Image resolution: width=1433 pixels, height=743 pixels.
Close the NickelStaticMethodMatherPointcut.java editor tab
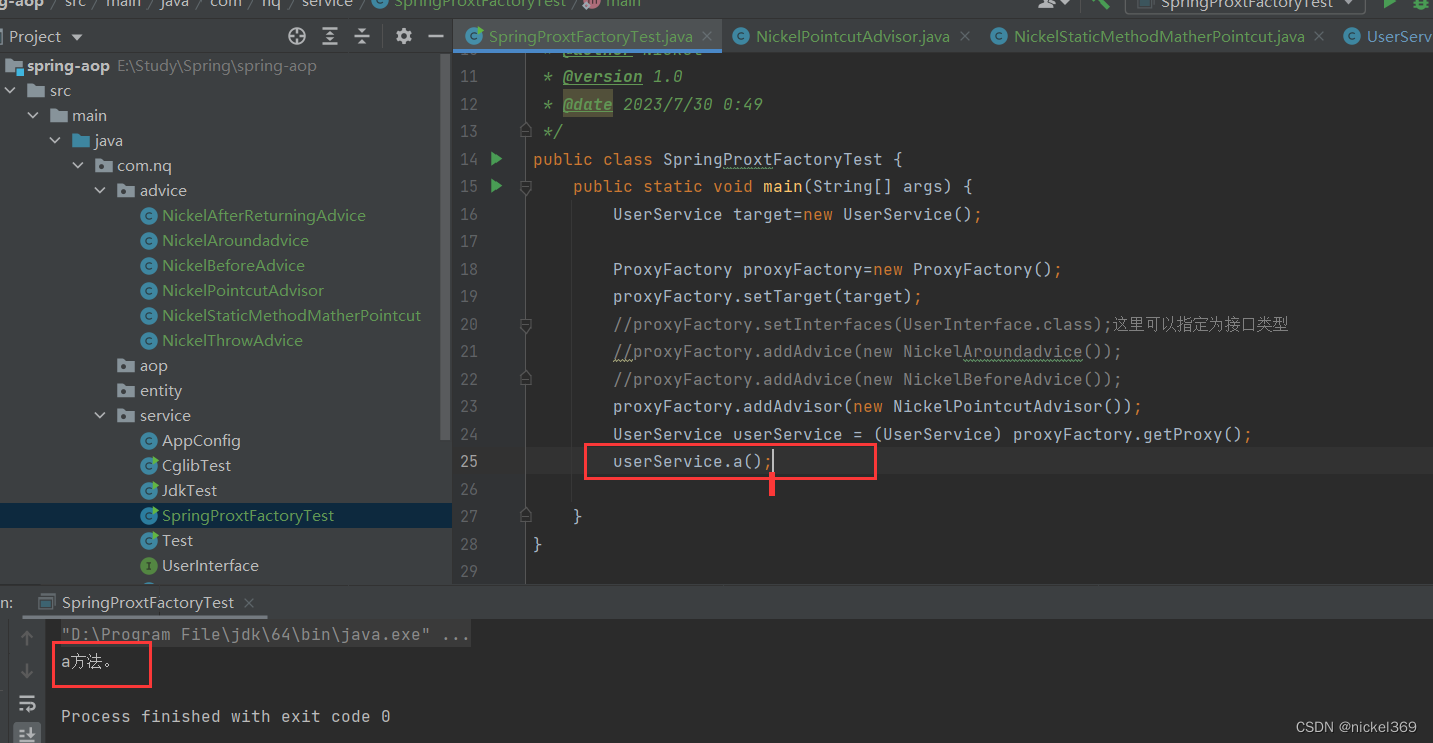(1320, 36)
